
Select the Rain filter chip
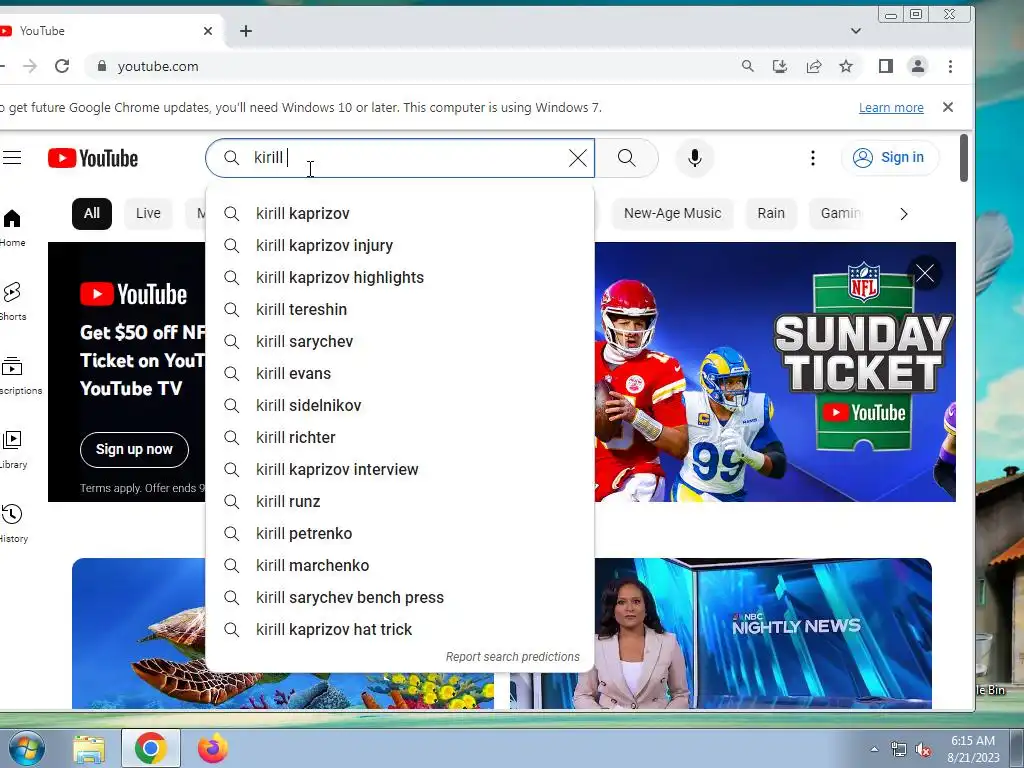click(771, 214)
